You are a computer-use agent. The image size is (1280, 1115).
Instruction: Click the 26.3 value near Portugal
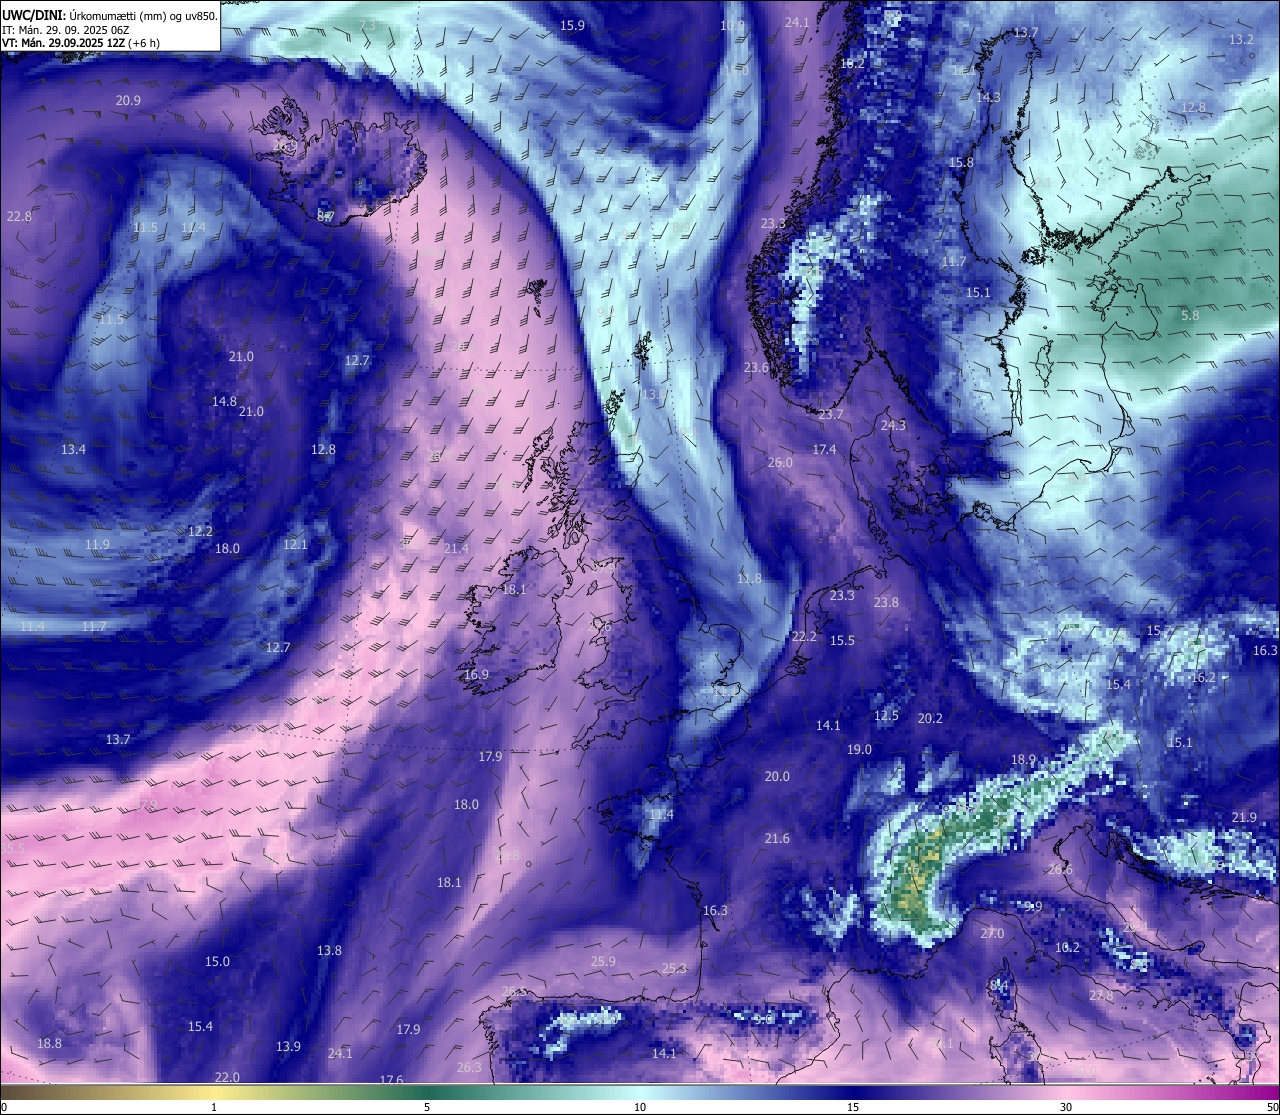(x=469, y=1068)
